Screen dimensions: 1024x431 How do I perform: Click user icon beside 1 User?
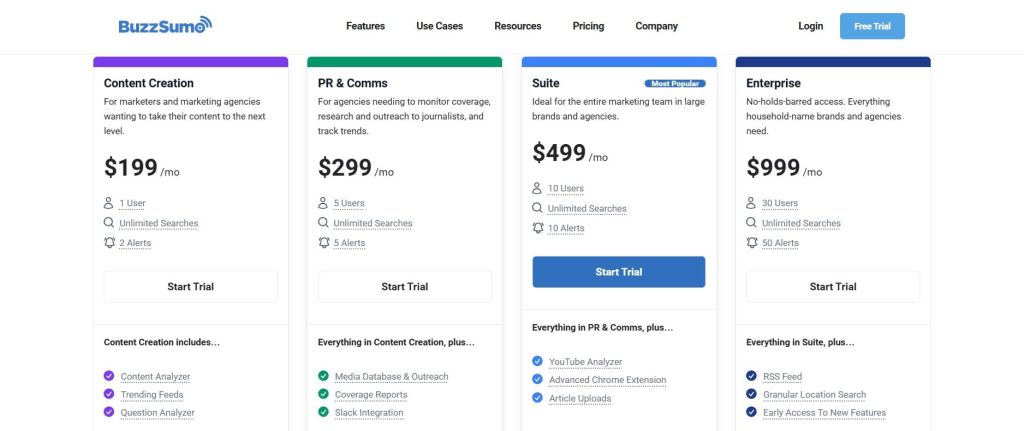click(x=109, y=203)
